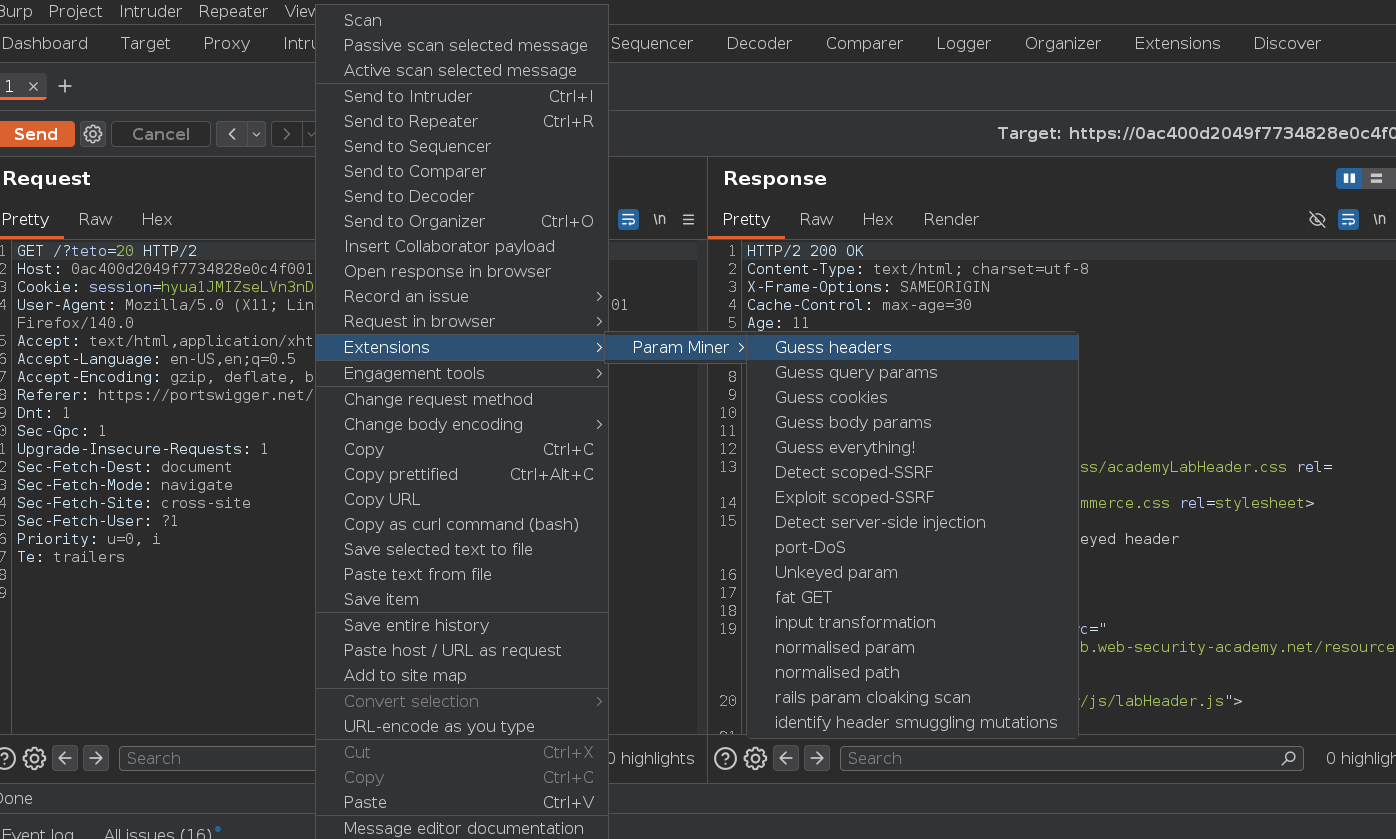This screenshot has height=839, width=1396.
Task: Expand Record an issue submenu
Action: pos(460,296)
